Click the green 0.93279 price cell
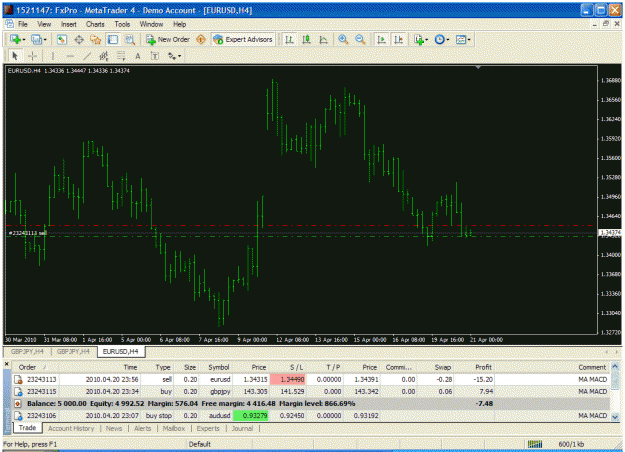This screenshot has width=625, height=452. pos(250,416)
